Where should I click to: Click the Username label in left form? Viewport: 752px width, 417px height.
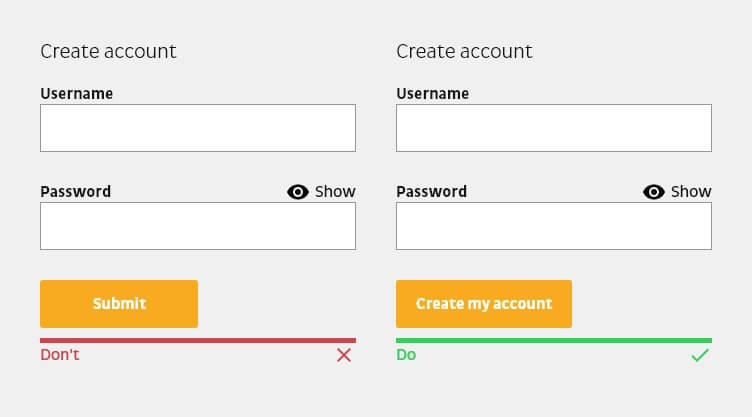(x=77, y=94)
